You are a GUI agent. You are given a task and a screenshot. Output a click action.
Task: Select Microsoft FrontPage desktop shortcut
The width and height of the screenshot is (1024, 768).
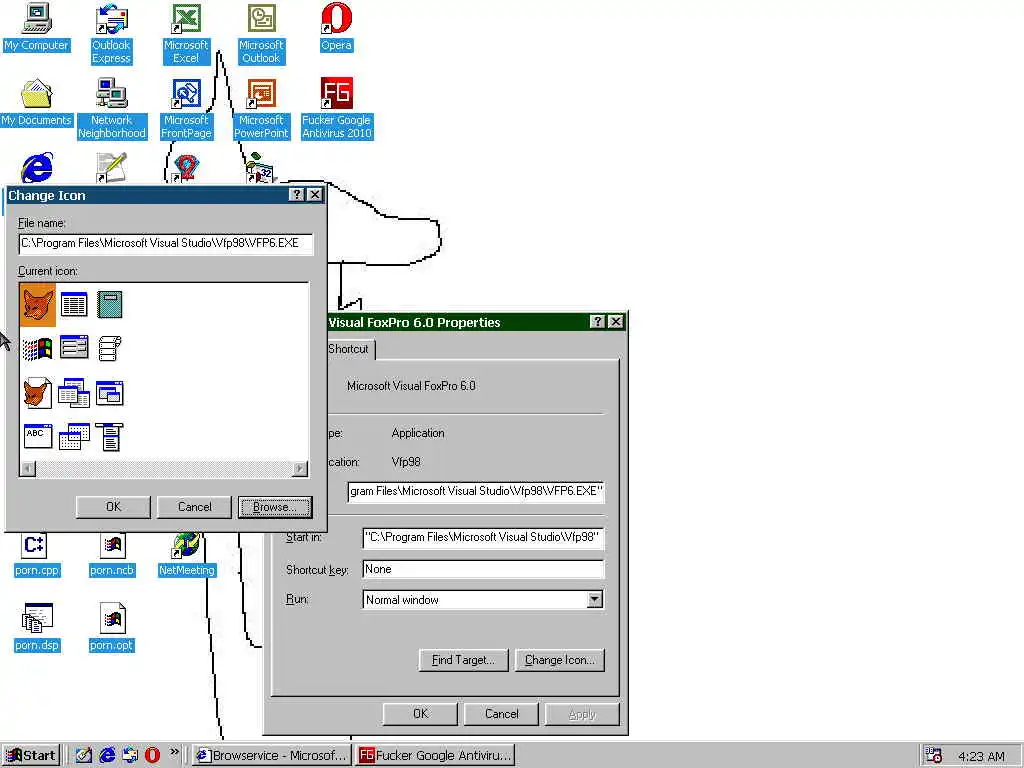point(186,108)
